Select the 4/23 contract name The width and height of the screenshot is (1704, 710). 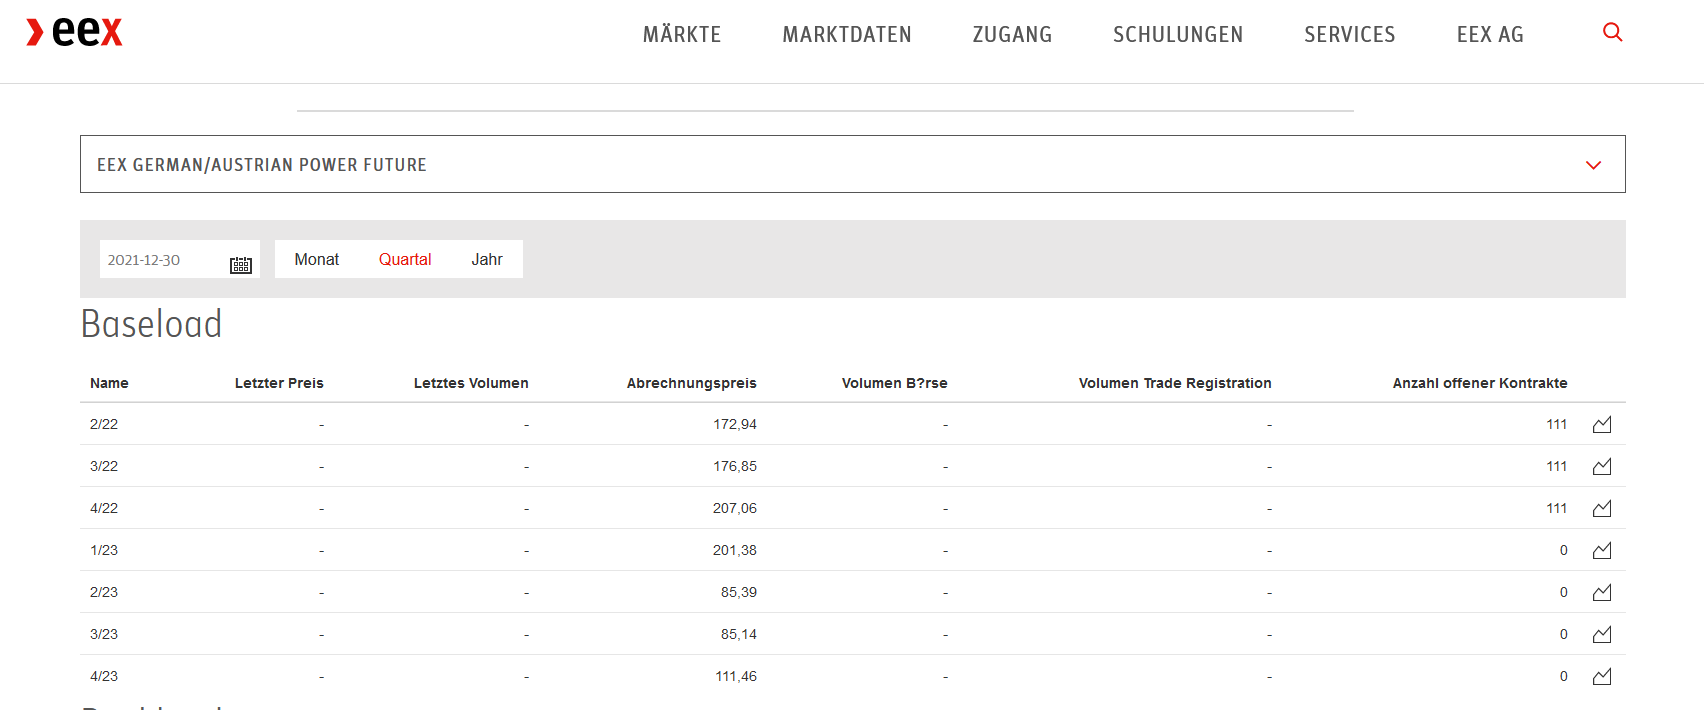point(104,676)
